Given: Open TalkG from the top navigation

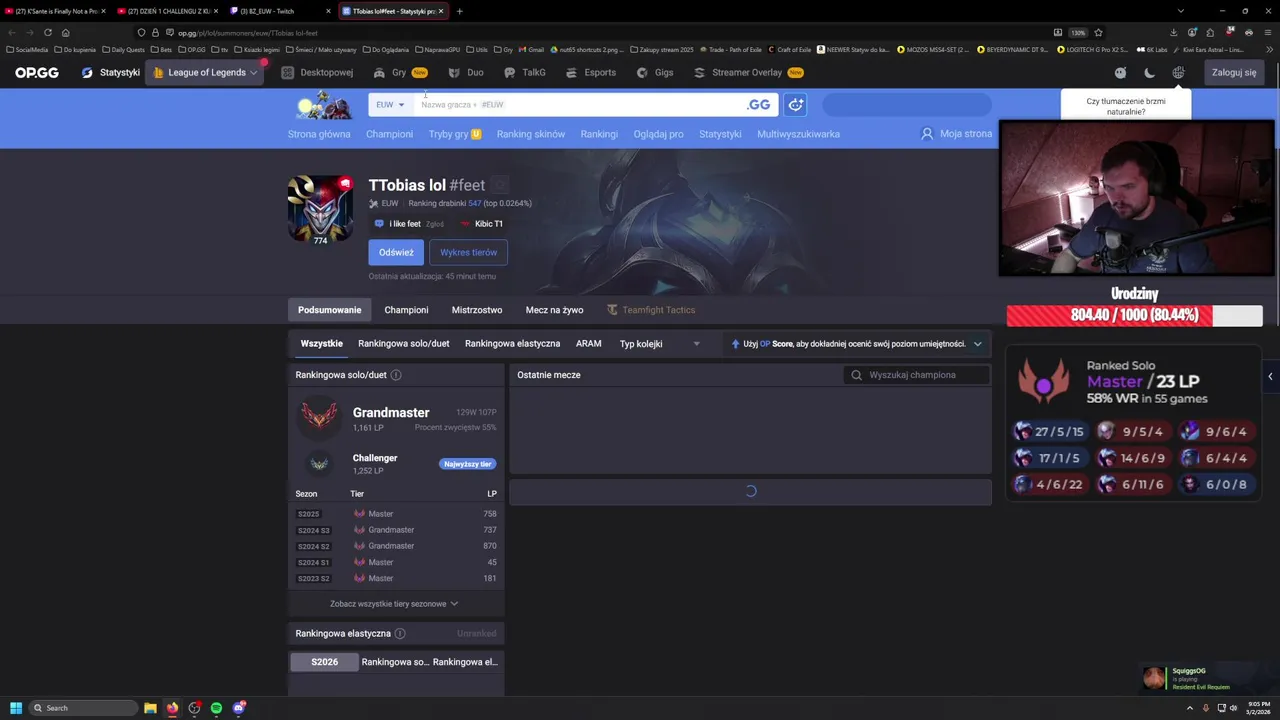Looking at the screenshot, I should click(525, 72).
